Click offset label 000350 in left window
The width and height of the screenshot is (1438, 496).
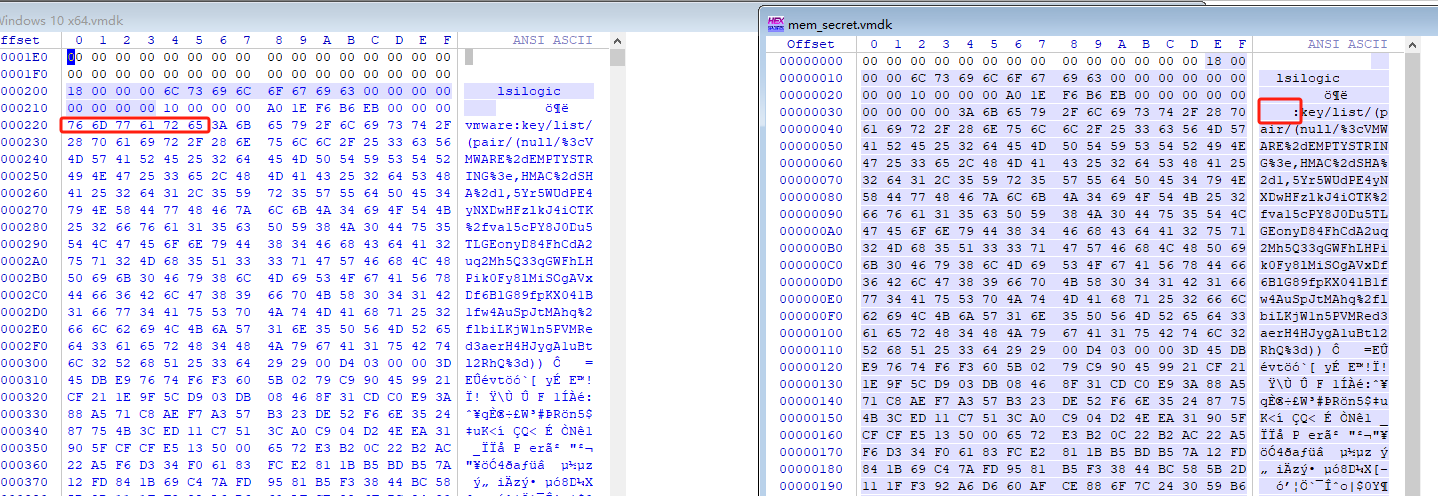(x=24, y=448)
